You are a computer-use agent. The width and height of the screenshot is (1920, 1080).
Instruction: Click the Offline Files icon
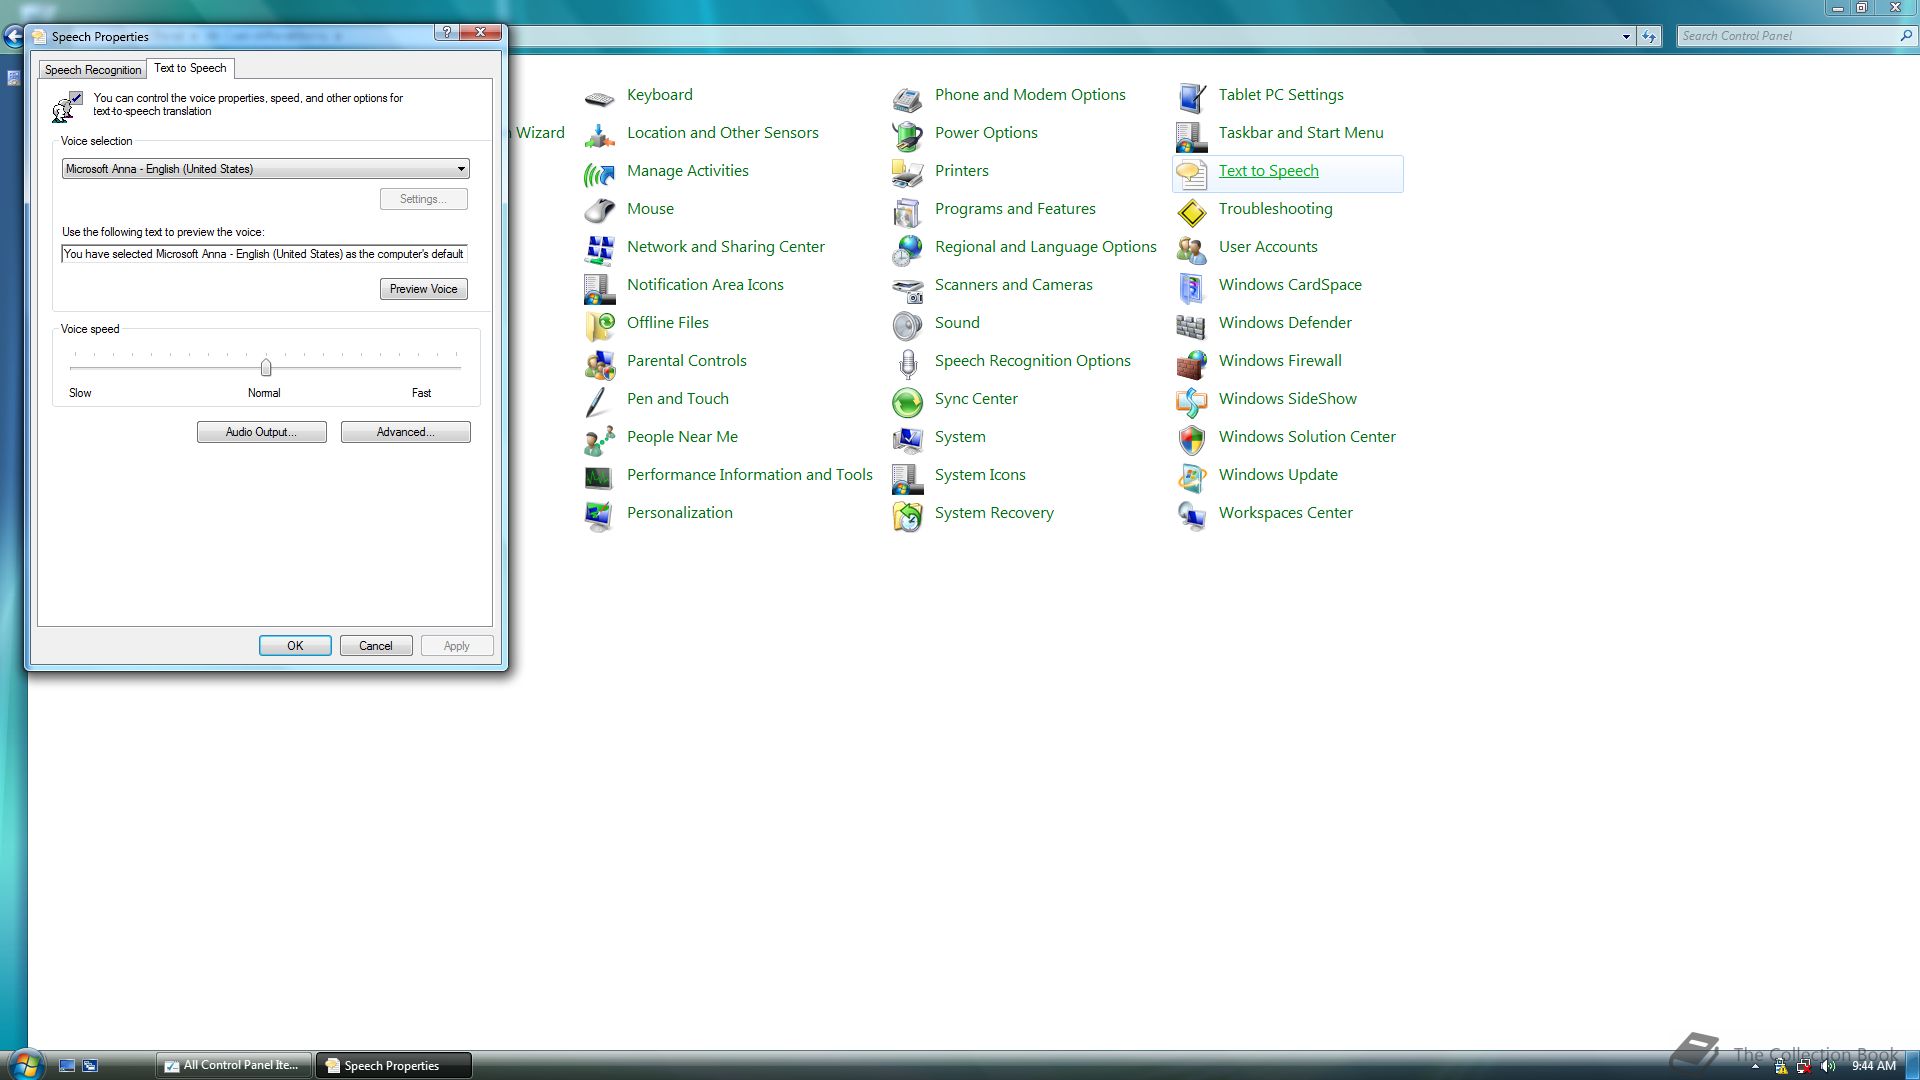tap(599, 325)
